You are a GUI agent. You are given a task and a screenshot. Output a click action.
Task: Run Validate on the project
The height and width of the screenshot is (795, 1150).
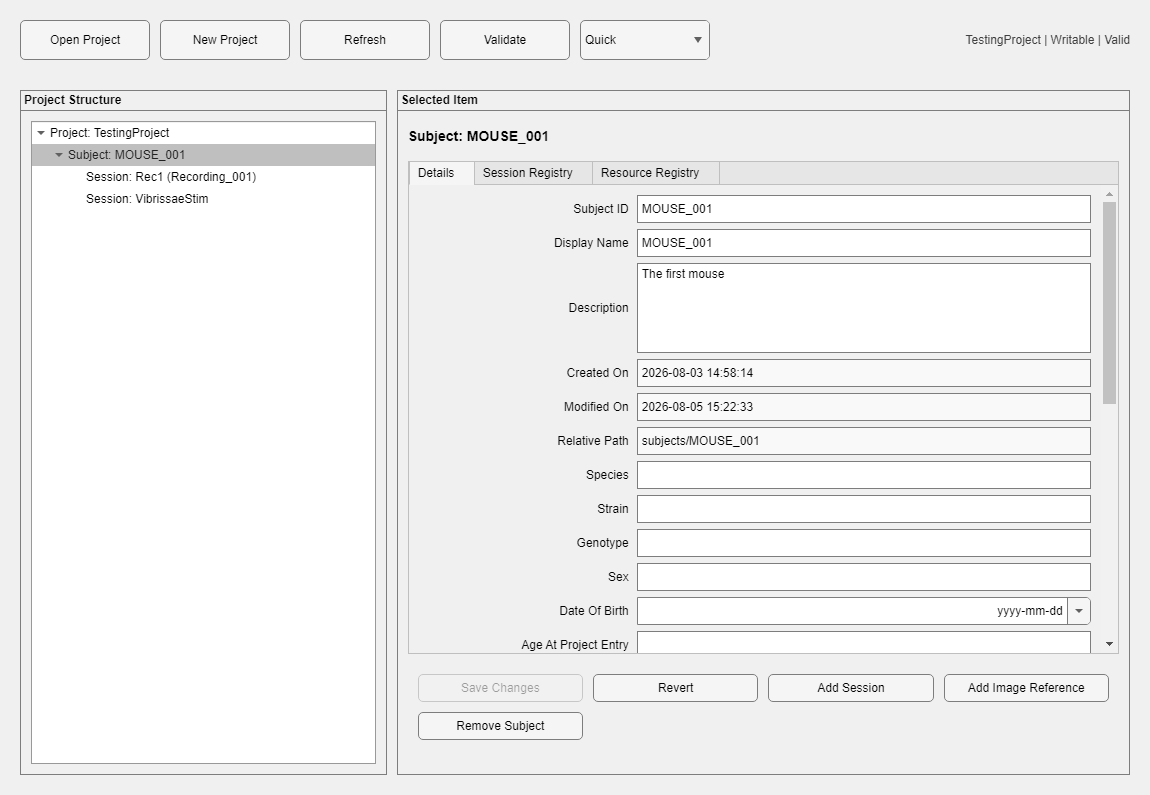pyautogui.click(x=505, y=40)
